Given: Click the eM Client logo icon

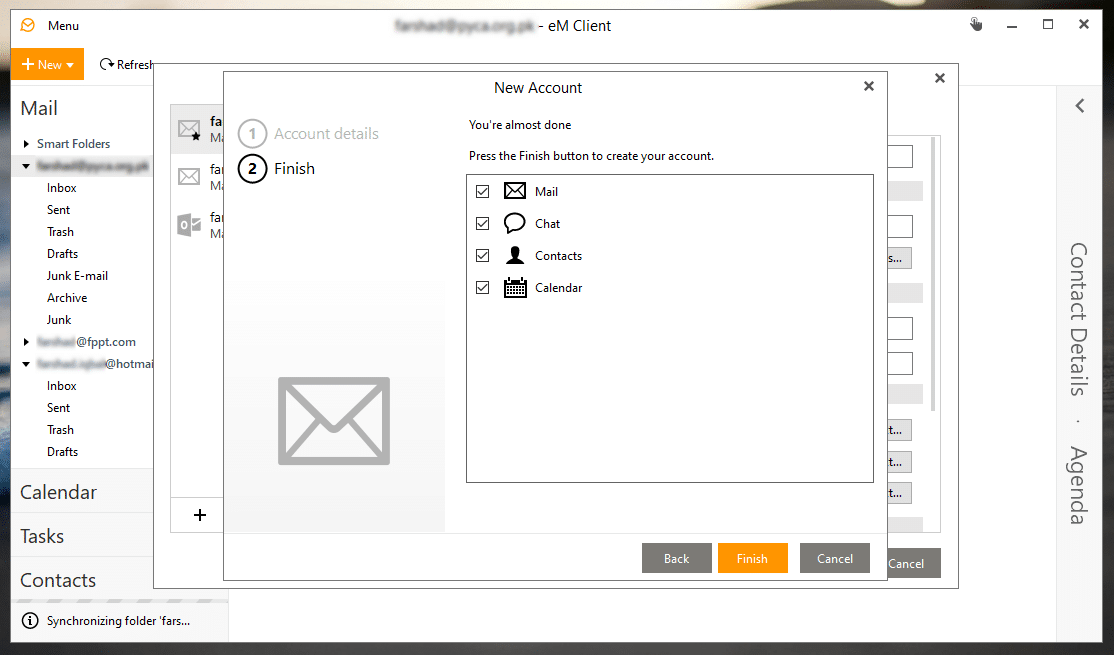Looking at the screenshot, I should [27, 25].
